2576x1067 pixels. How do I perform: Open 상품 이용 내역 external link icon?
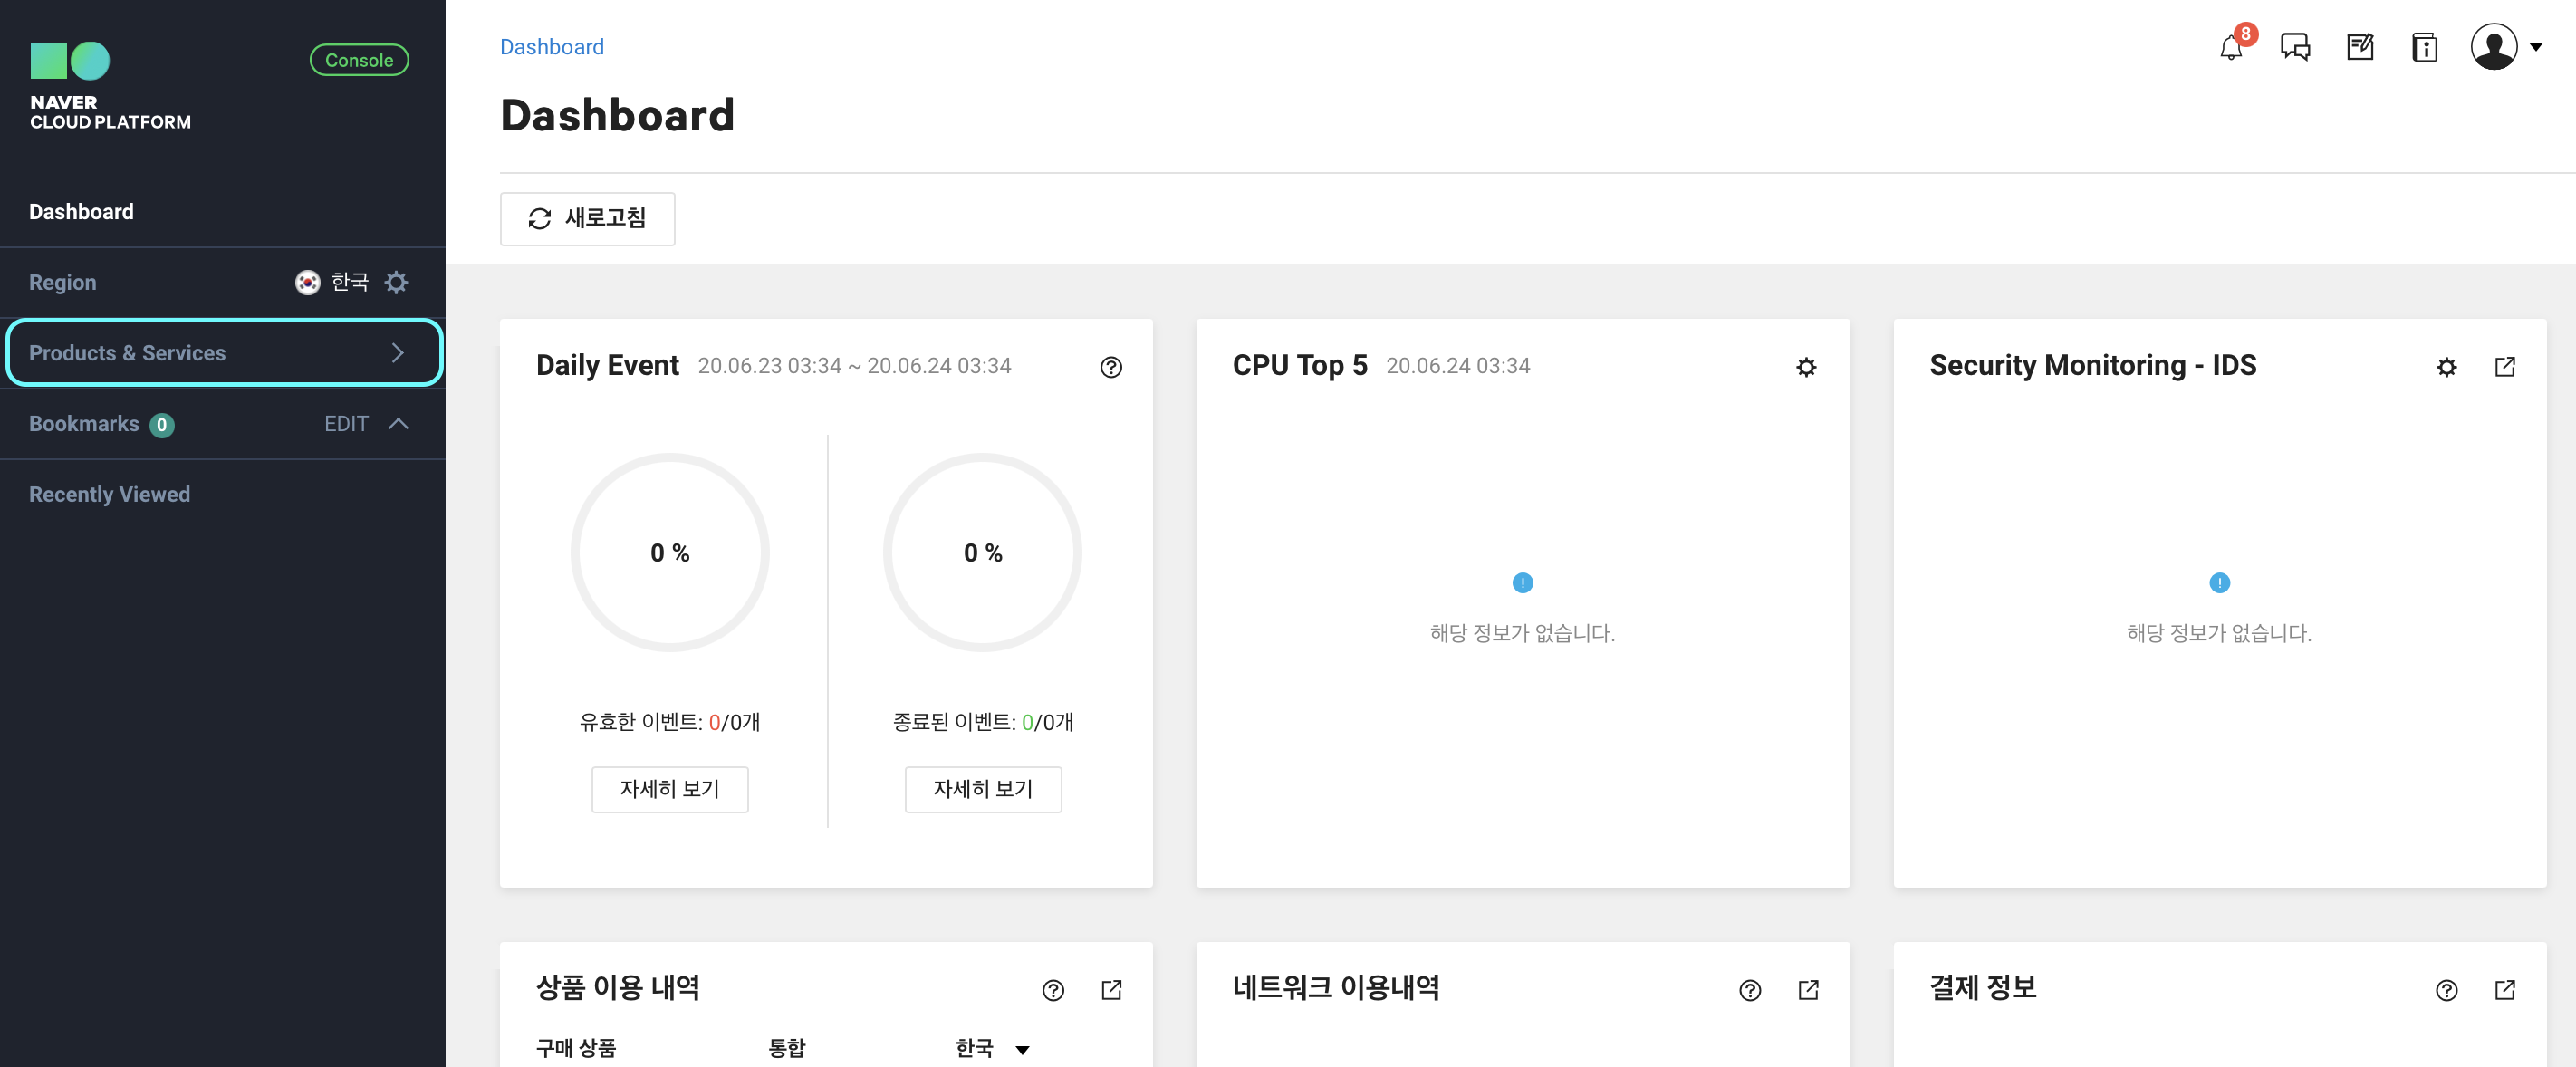pyautogui.click(x=1110, y=990)
